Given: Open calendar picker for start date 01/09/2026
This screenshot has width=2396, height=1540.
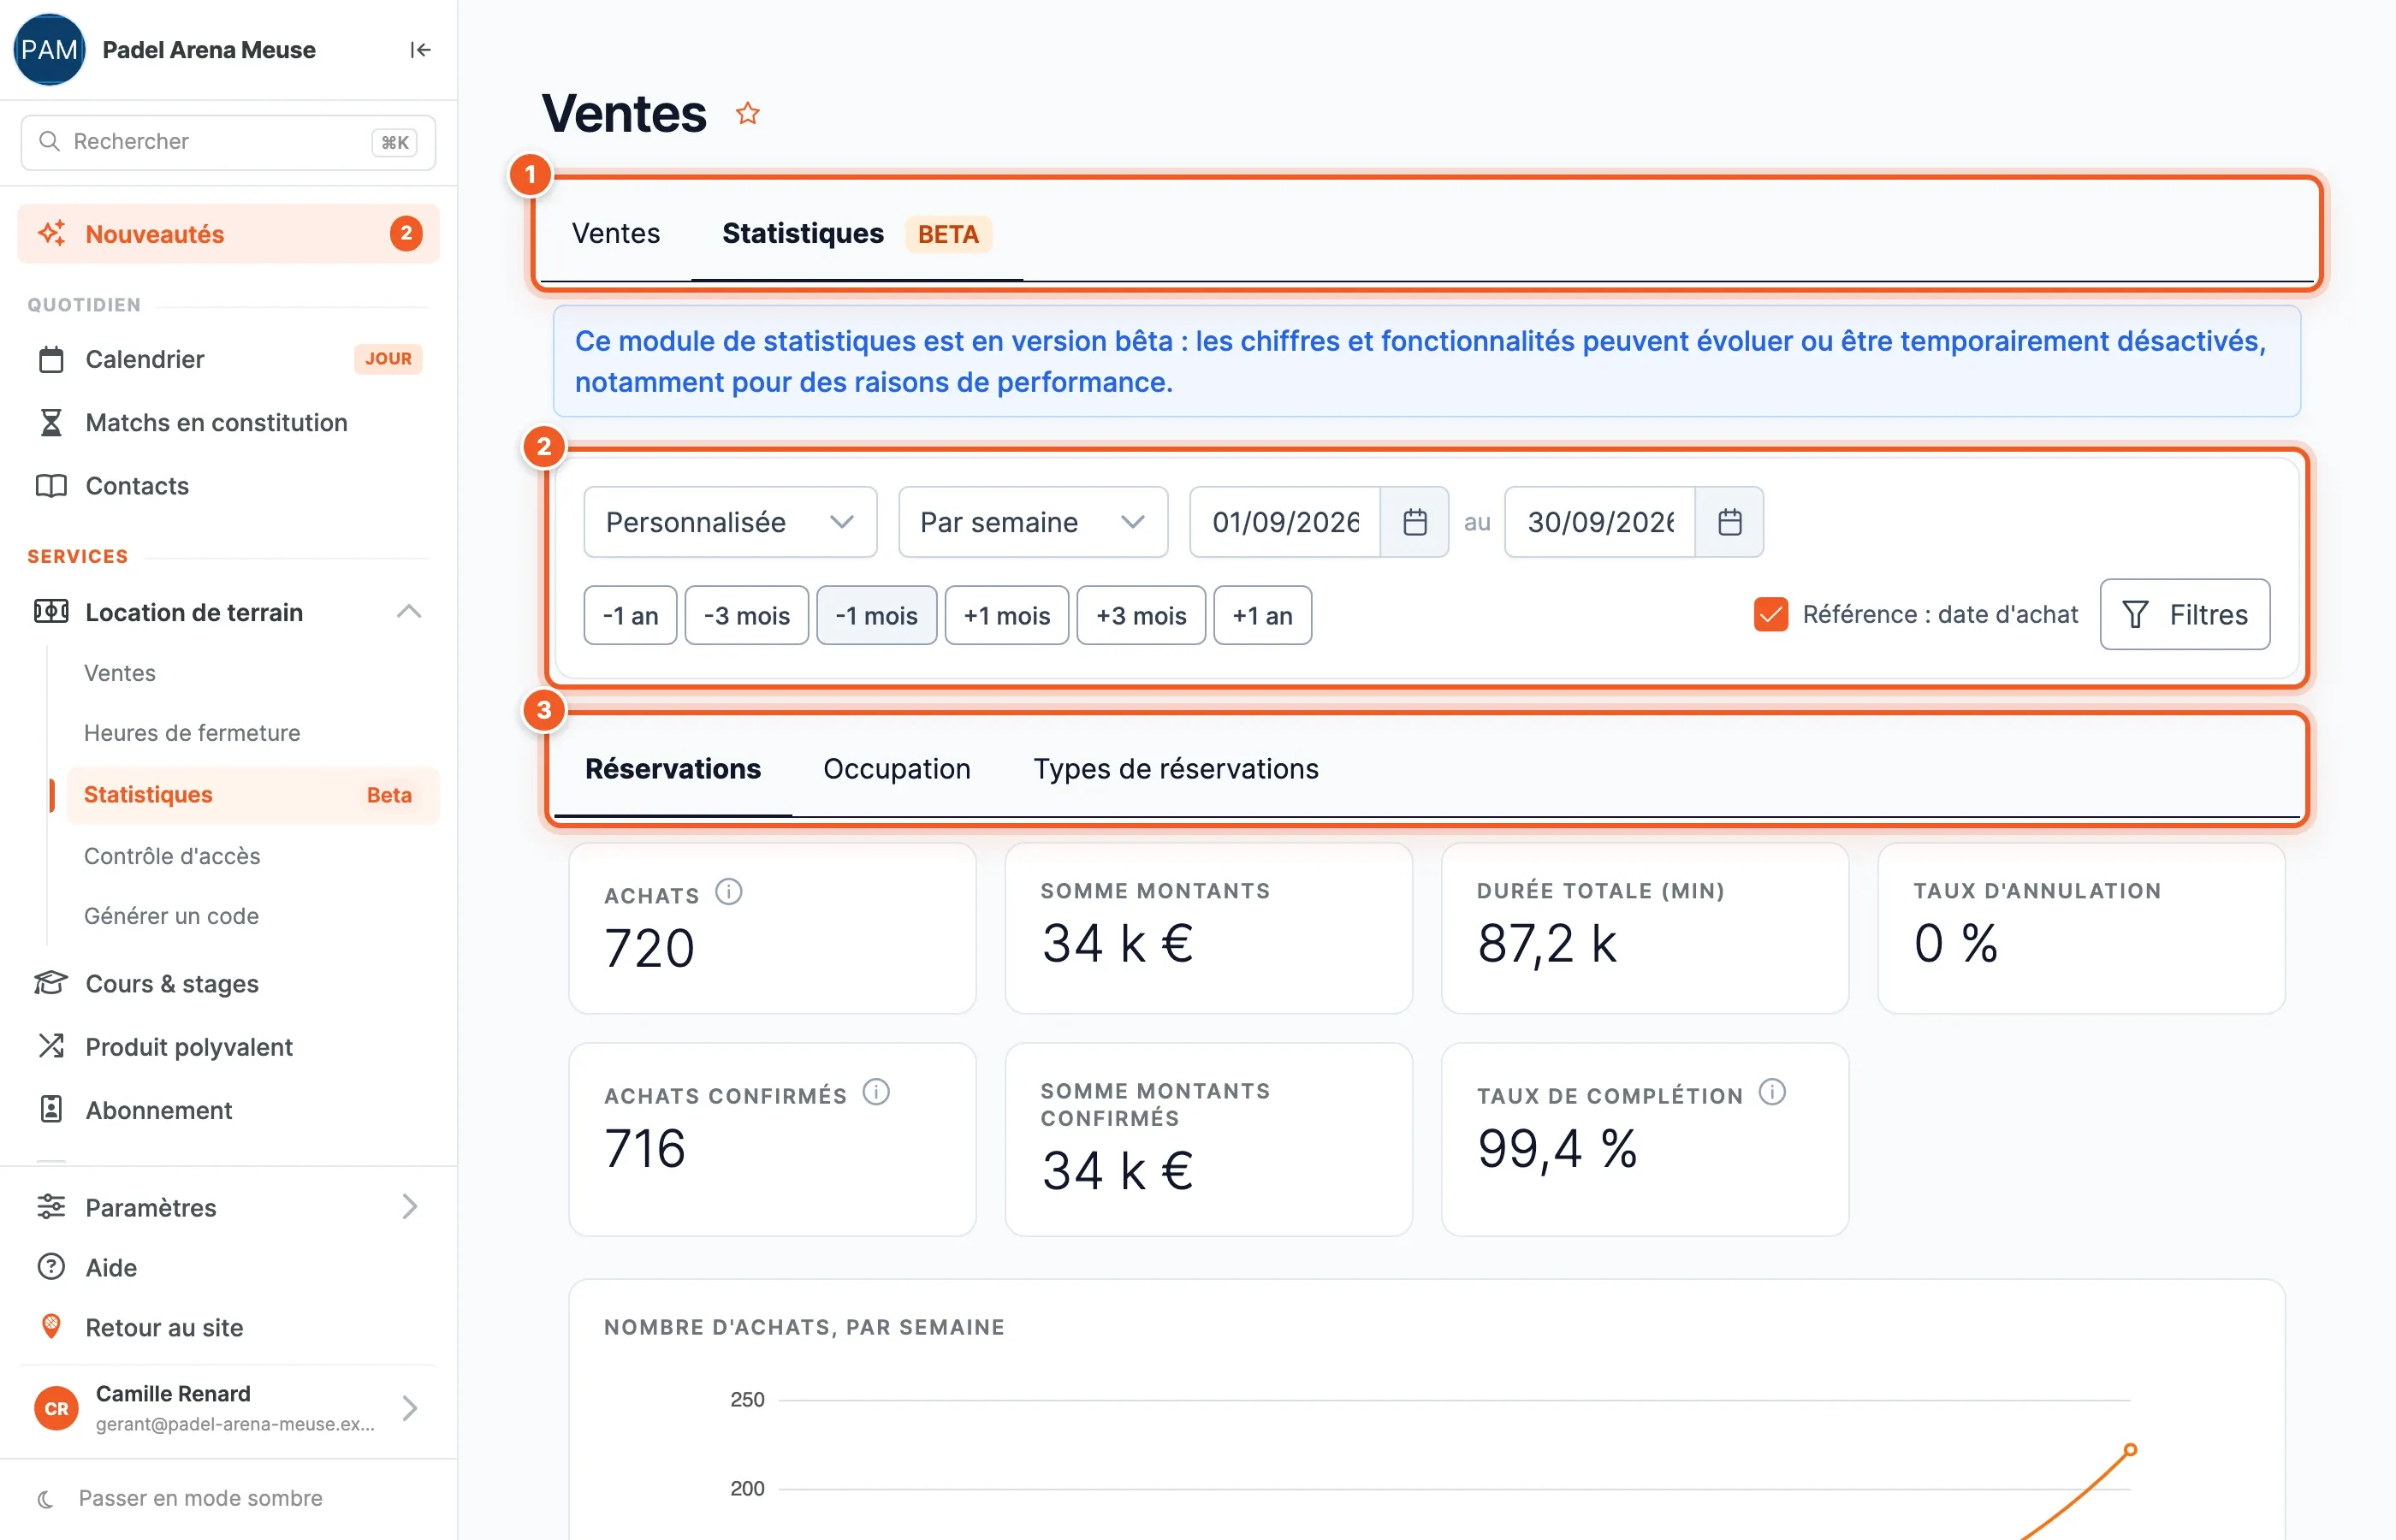Looking at the screenshot, I should point(1414,522).
